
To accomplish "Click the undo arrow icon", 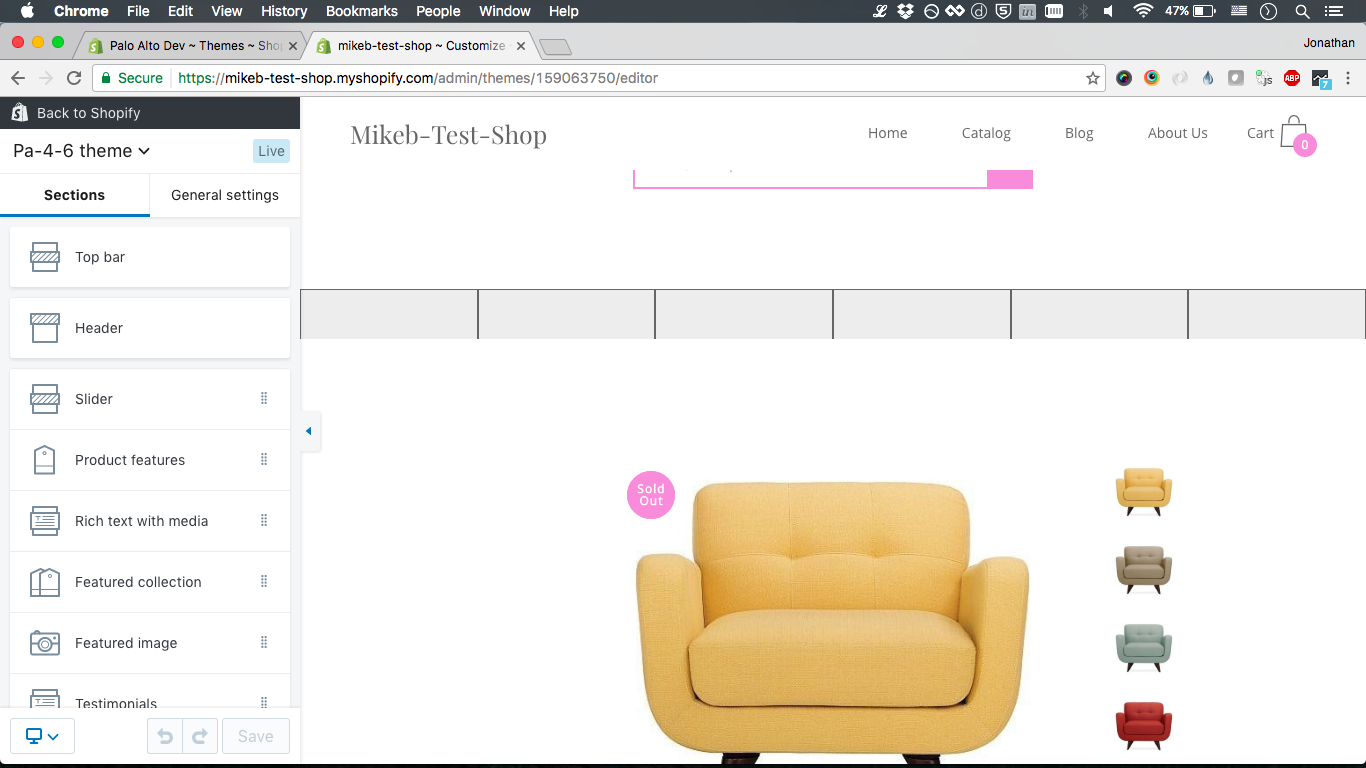I will click(x=165, y=735).
